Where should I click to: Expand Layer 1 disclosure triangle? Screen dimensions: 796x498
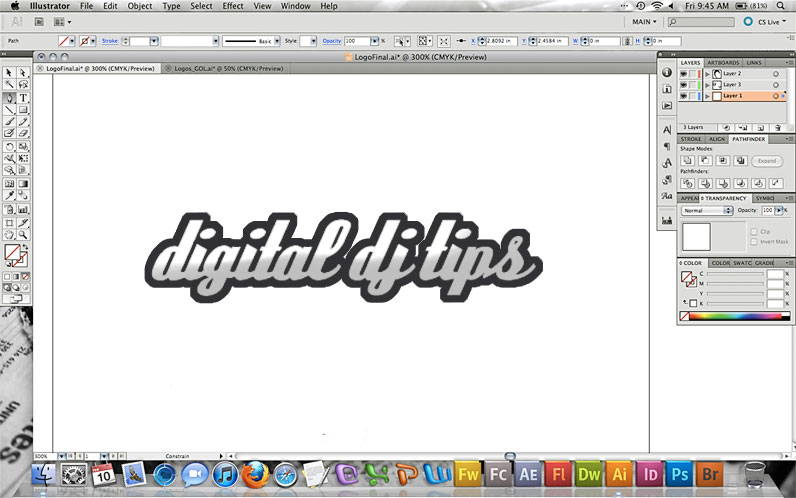click(x=708, y=96)
